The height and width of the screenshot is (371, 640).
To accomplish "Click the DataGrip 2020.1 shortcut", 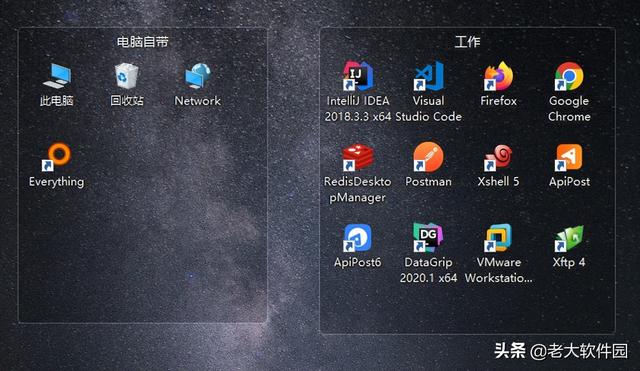I will point(428,237).
